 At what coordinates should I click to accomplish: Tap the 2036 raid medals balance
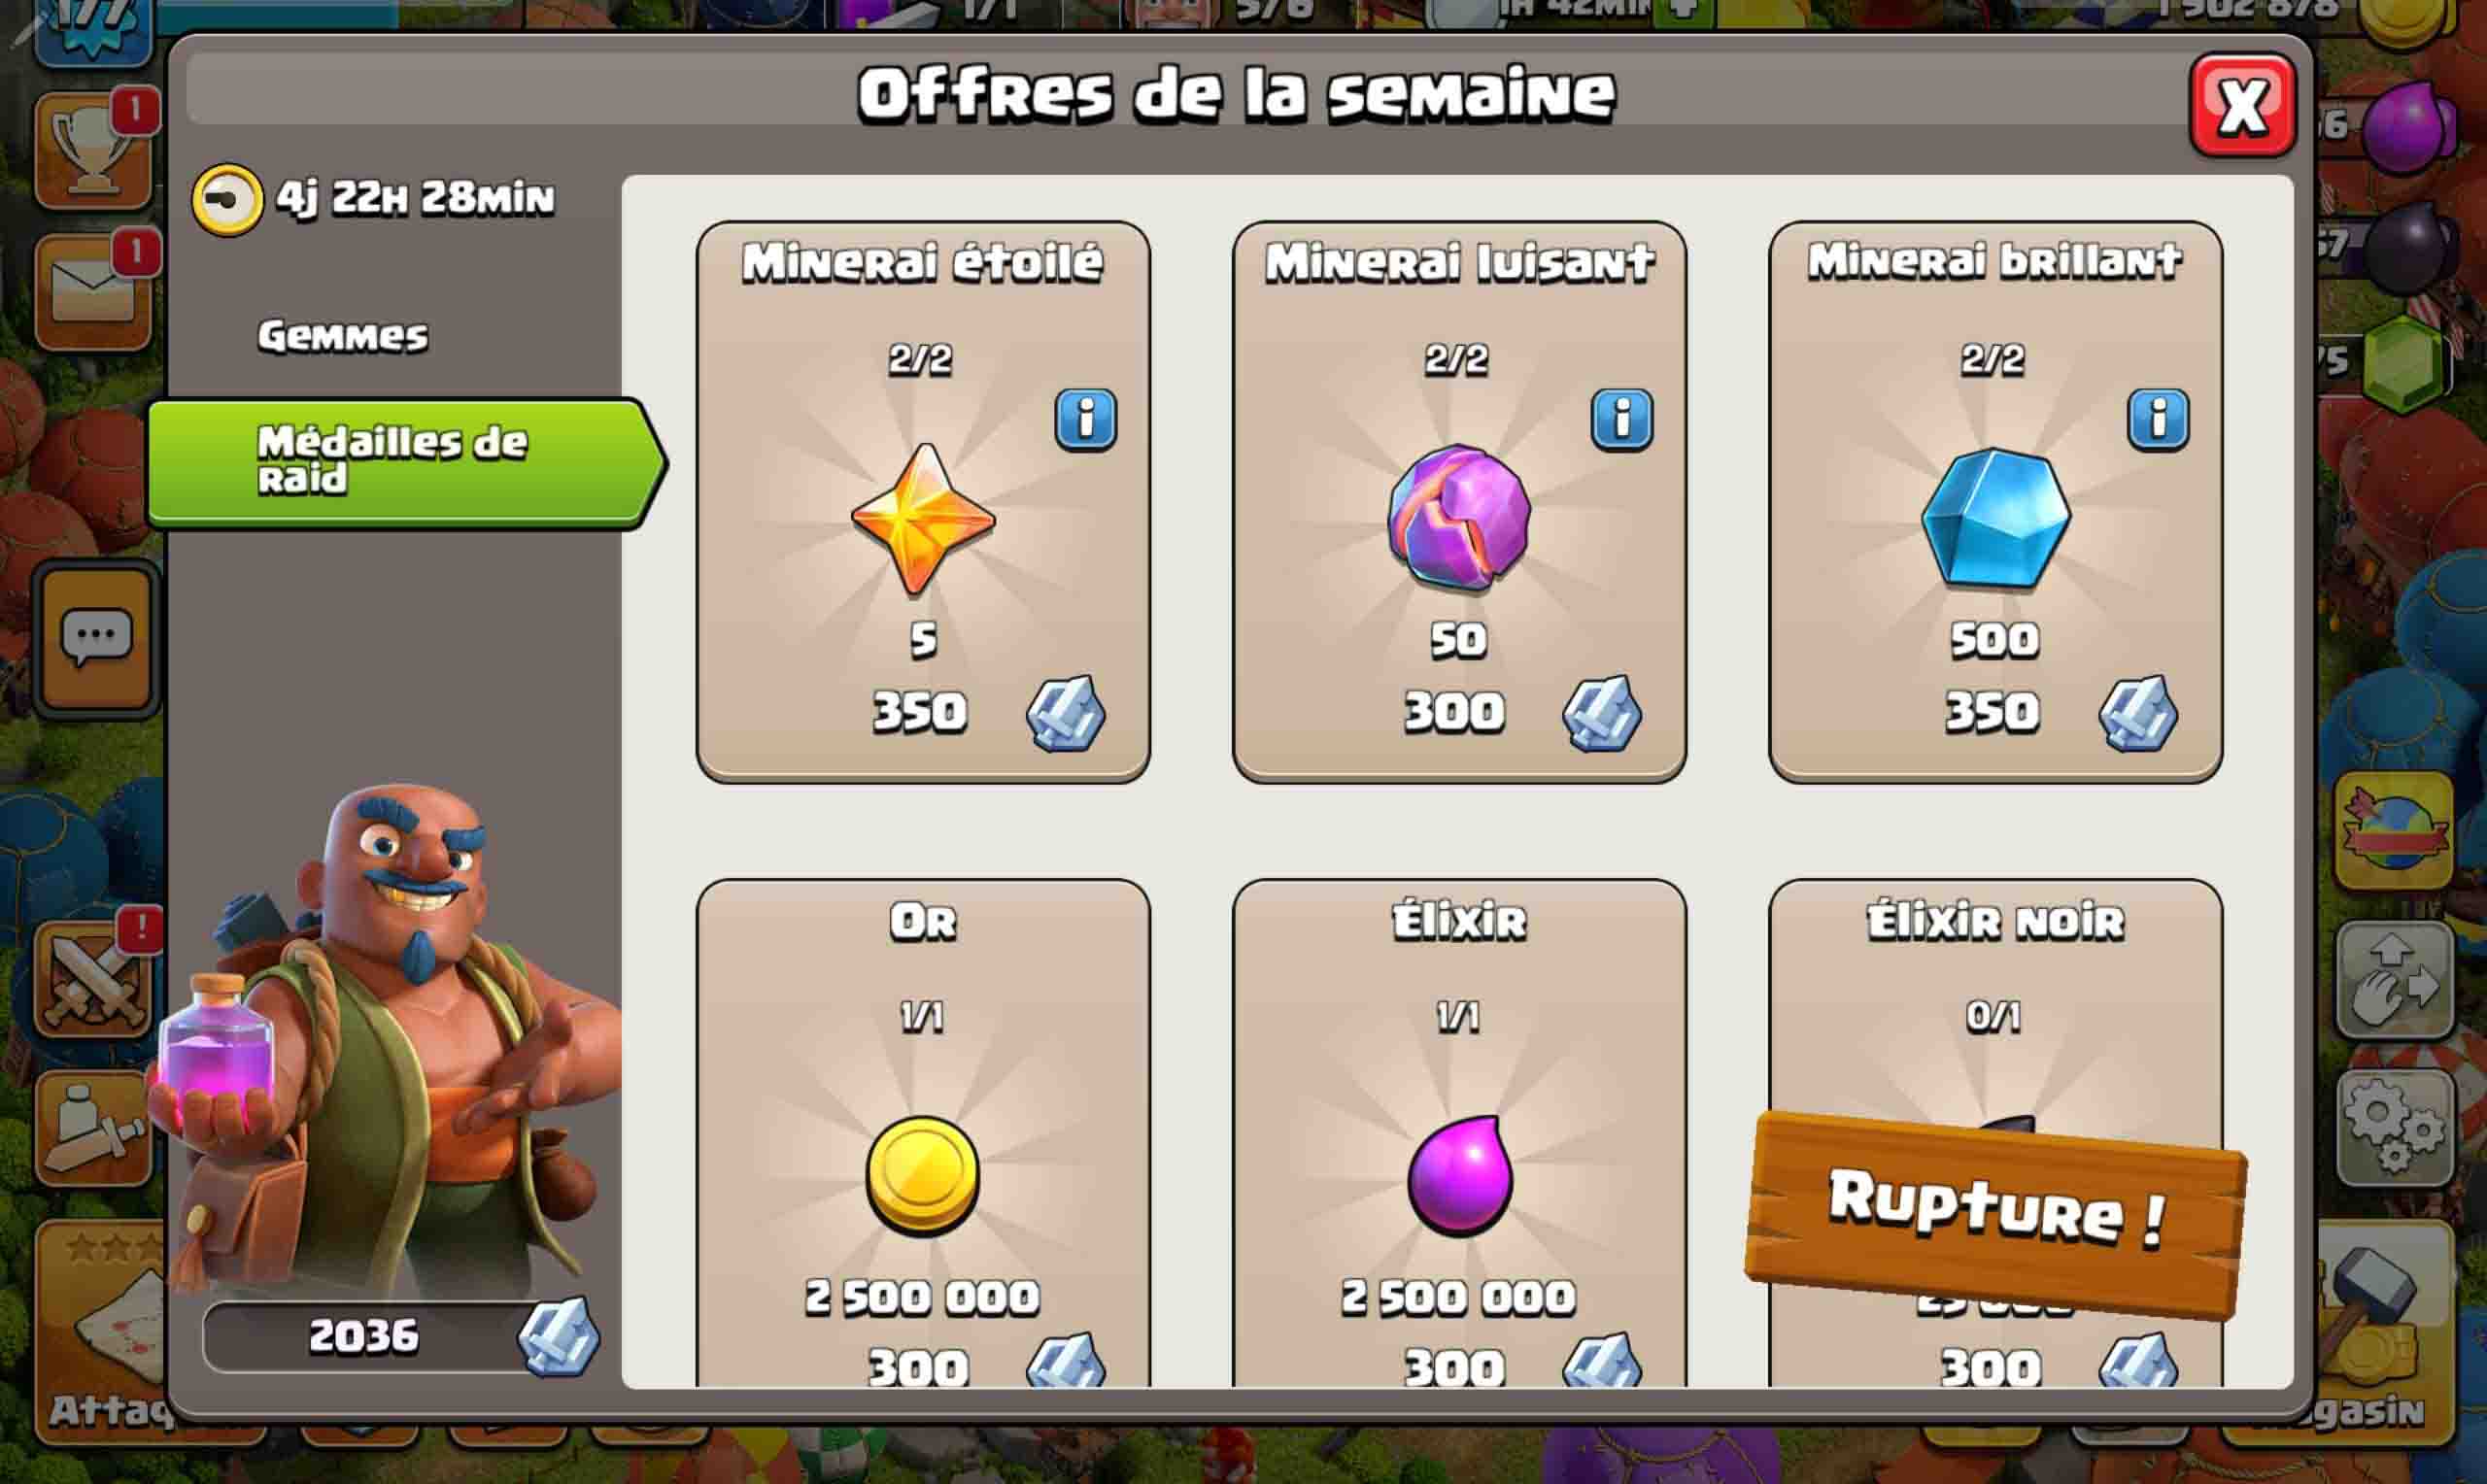[x=400, y=1337]
